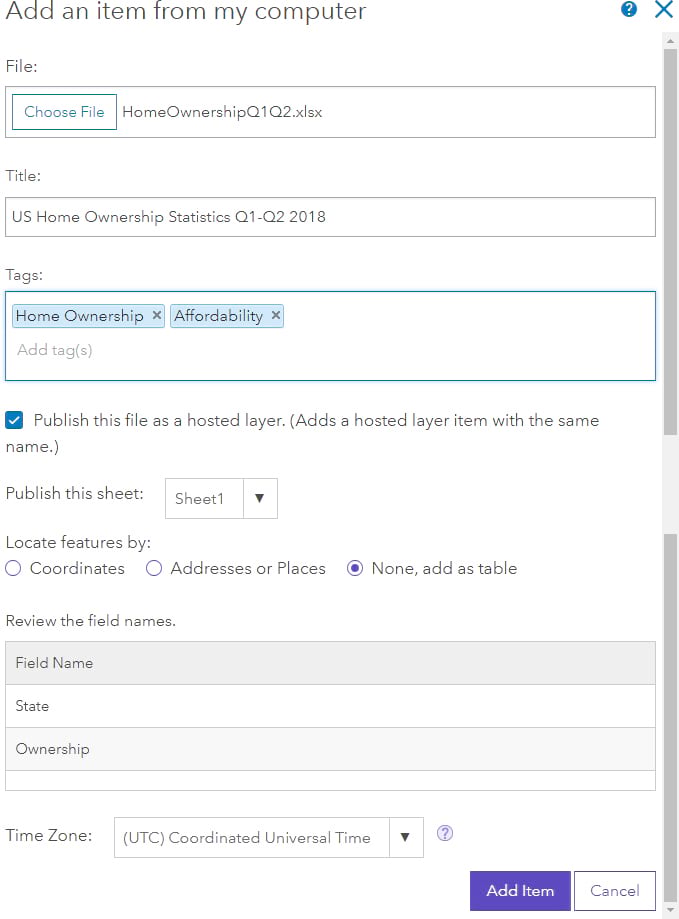This screenshot has height=919, width=679.
Task: Select the "State" field name row
Action: pyautogui.click(x=330, y=706)
